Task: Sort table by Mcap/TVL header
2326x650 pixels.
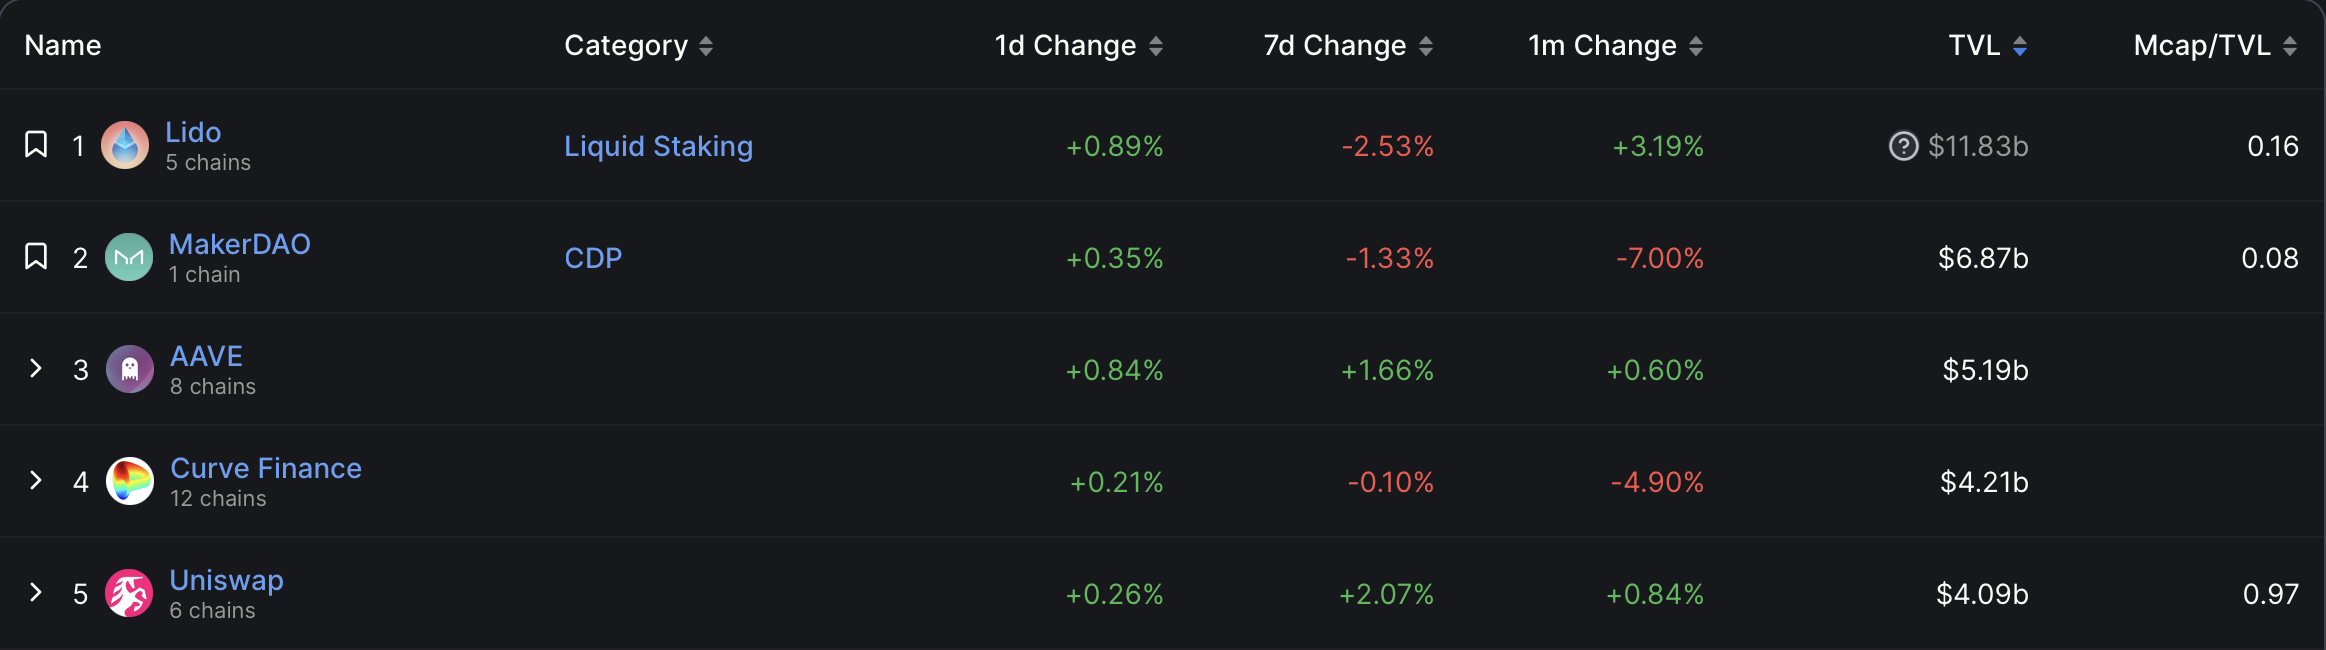Action: pos(2290,46)
